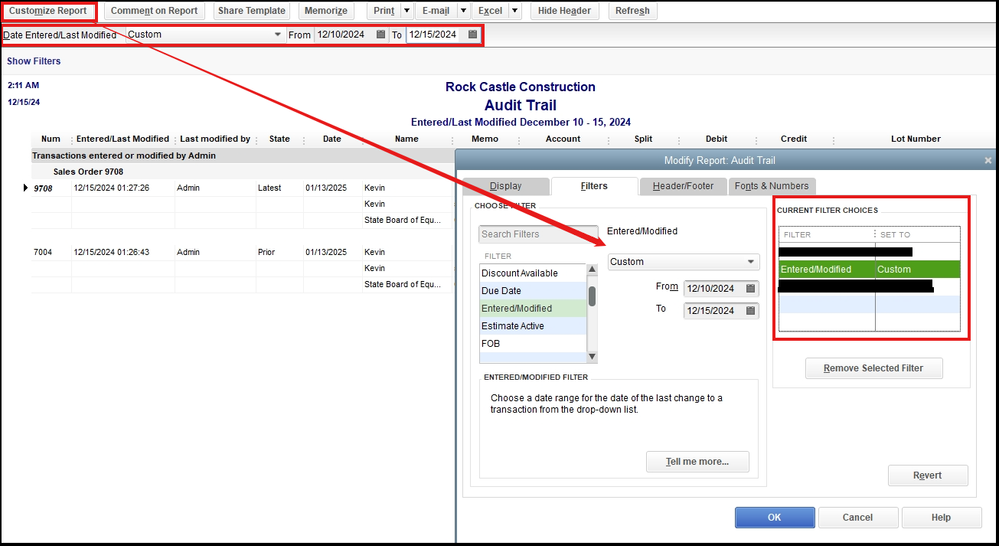Click the Latest state cell

(x=270, y=188)
